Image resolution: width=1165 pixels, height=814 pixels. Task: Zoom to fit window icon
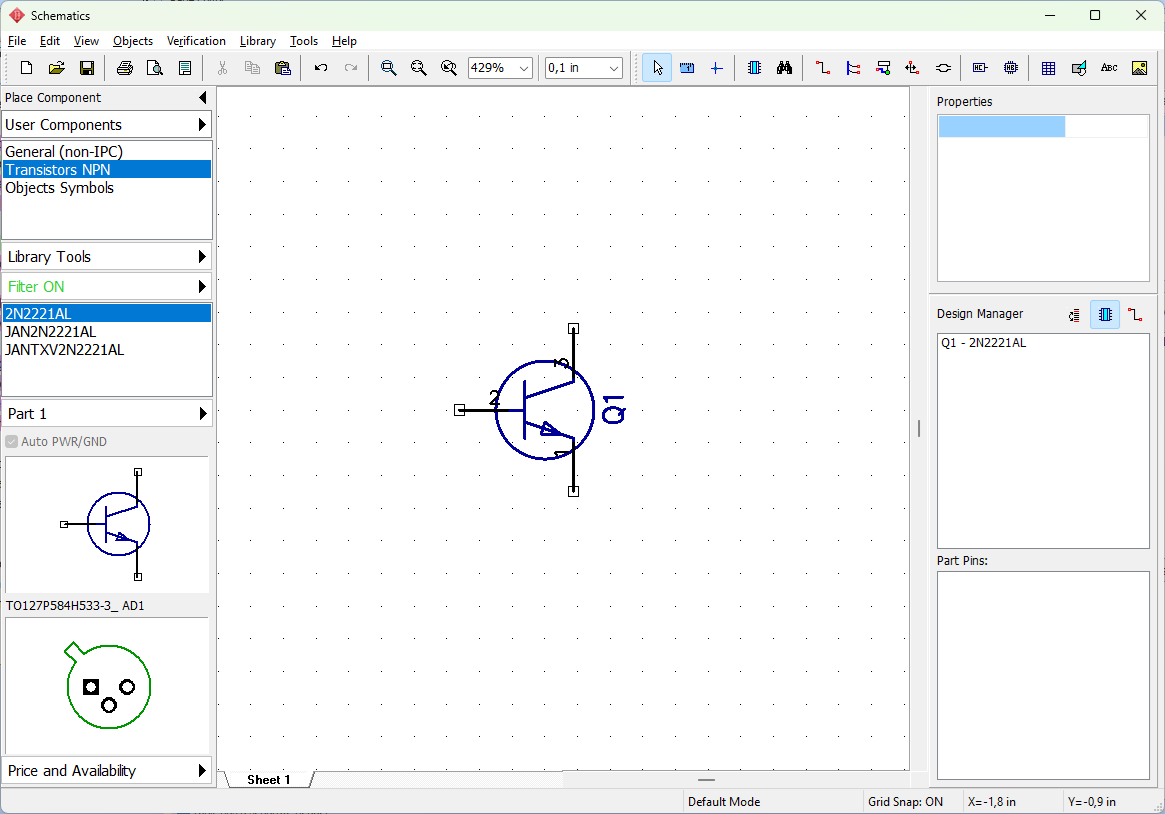[449, 68]
